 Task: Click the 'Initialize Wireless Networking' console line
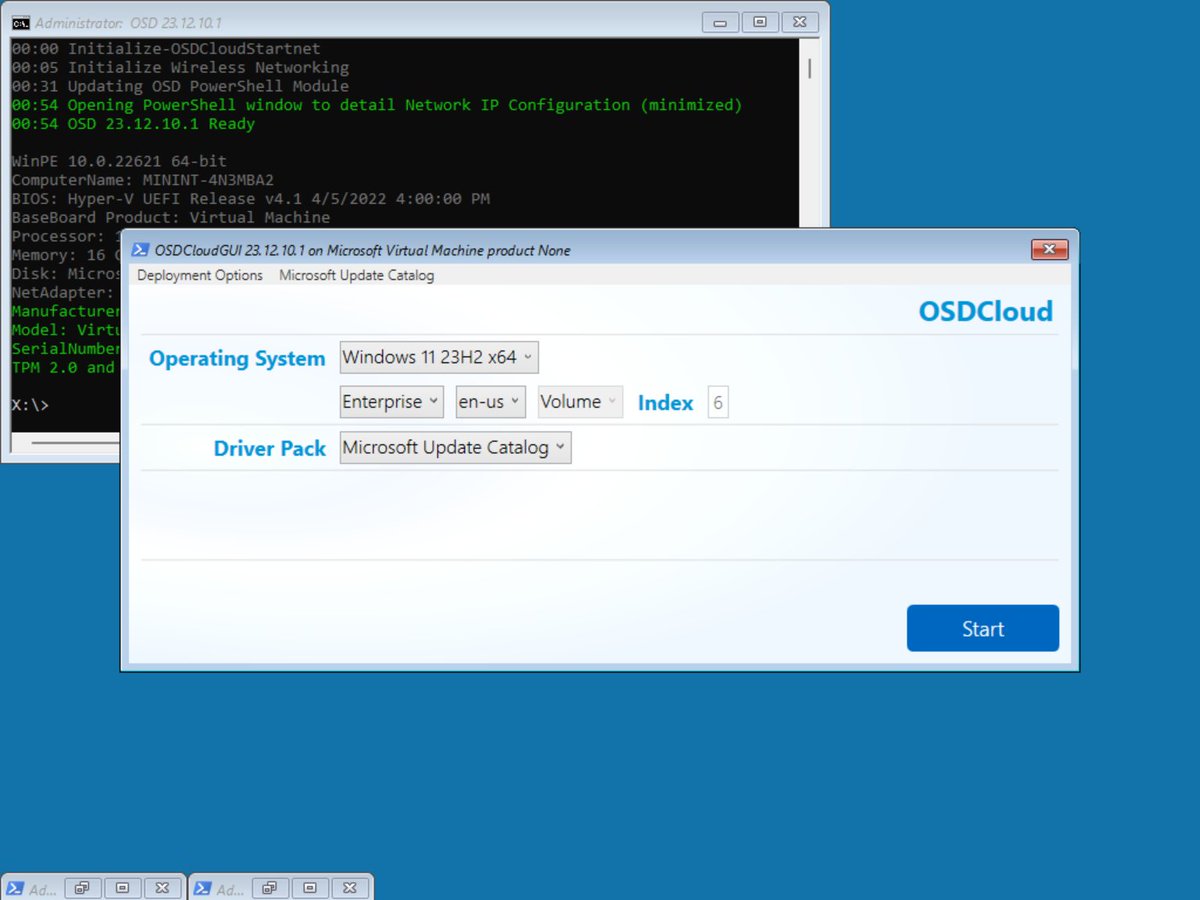pos(180,67)
